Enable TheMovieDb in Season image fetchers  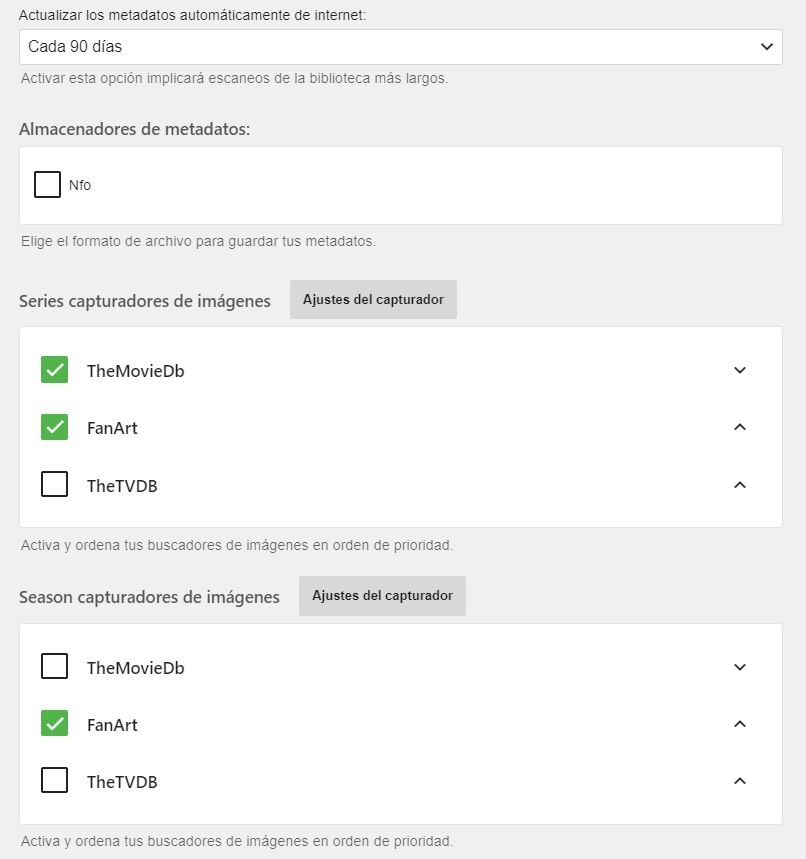pos(54,666)
